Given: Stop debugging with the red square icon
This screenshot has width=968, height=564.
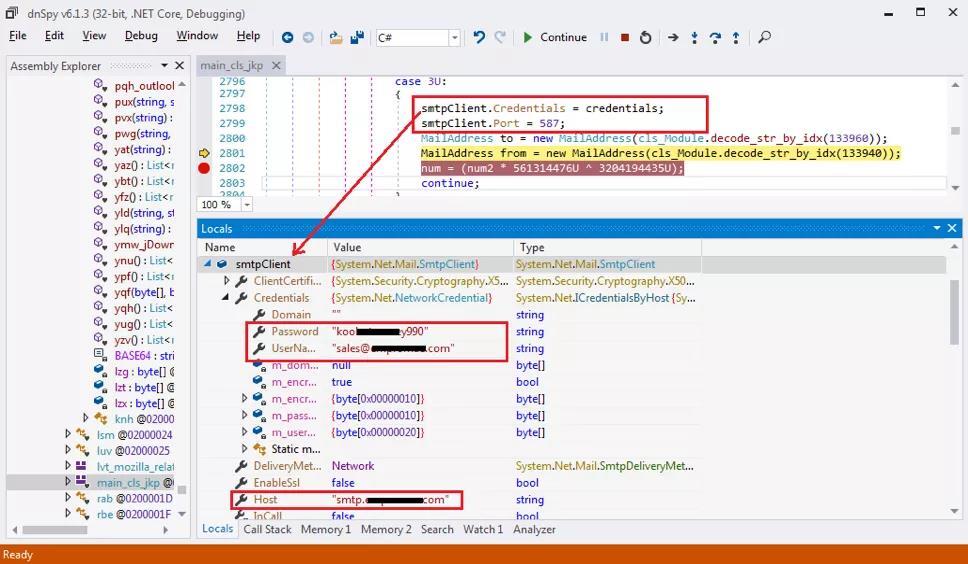Looking at the screenshot, I should click(x=625, y=37).
